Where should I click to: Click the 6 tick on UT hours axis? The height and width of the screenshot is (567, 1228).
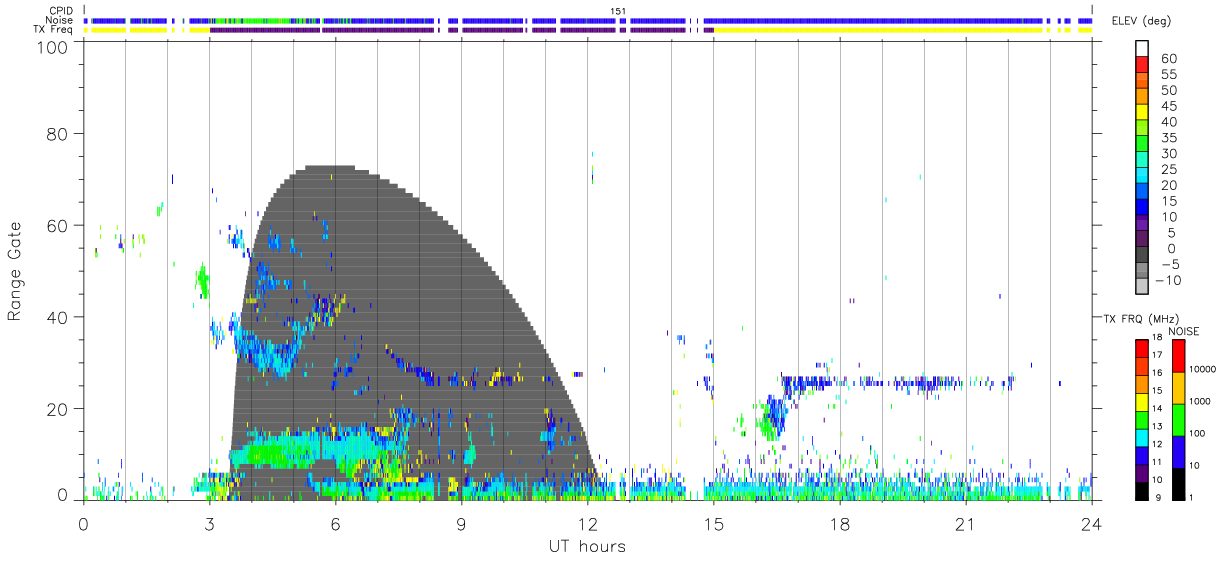[335, 524]
